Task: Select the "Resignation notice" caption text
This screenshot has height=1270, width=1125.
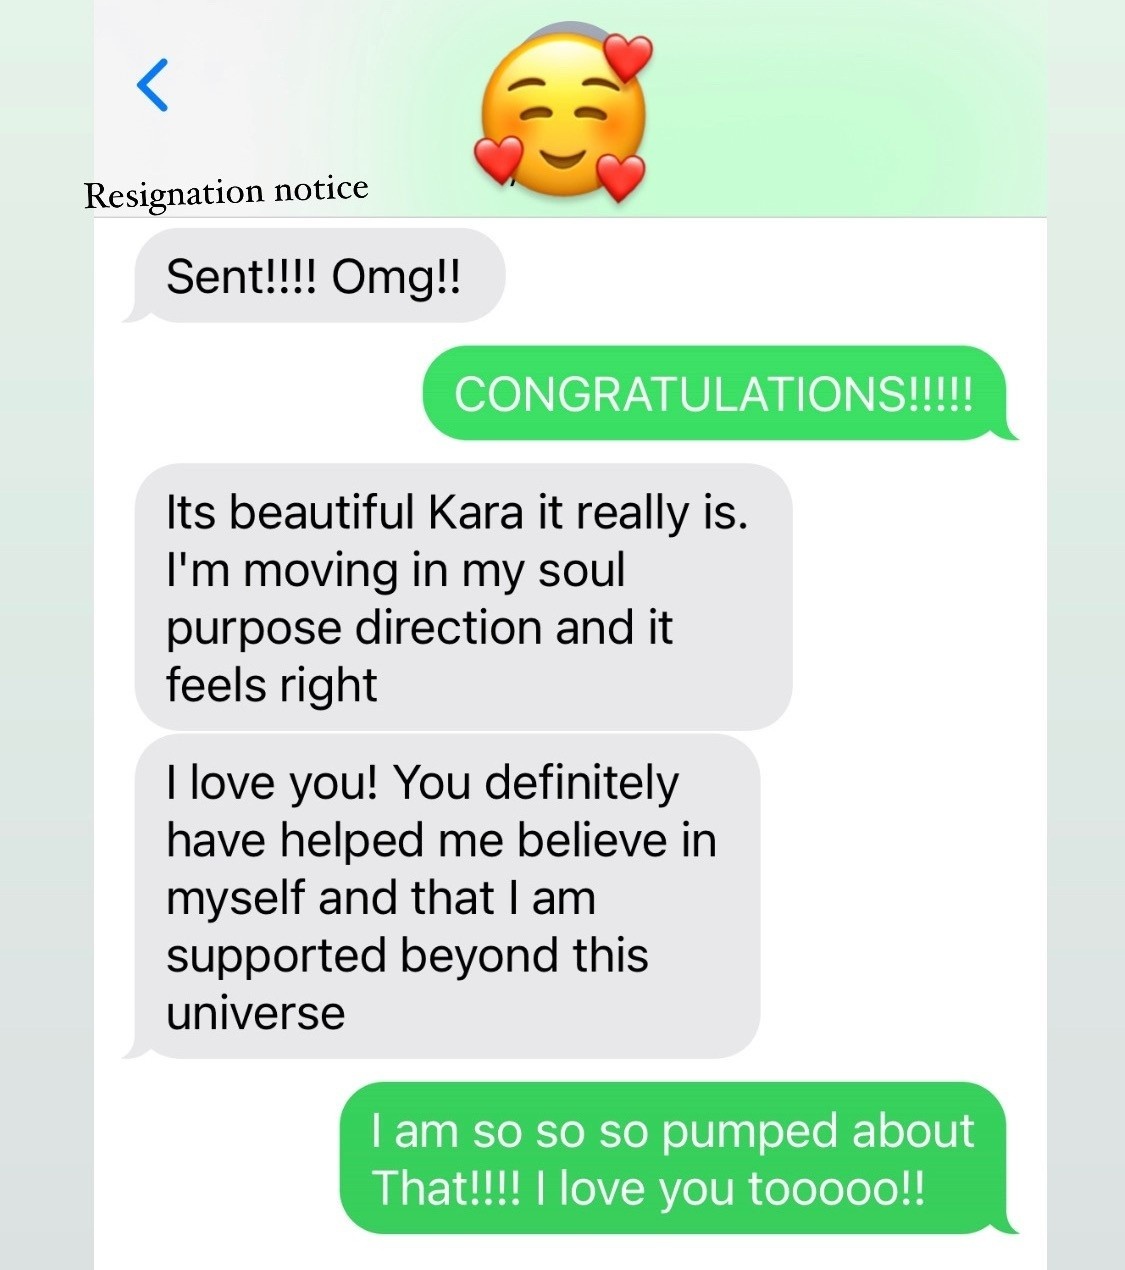Action: pos(226,191)
